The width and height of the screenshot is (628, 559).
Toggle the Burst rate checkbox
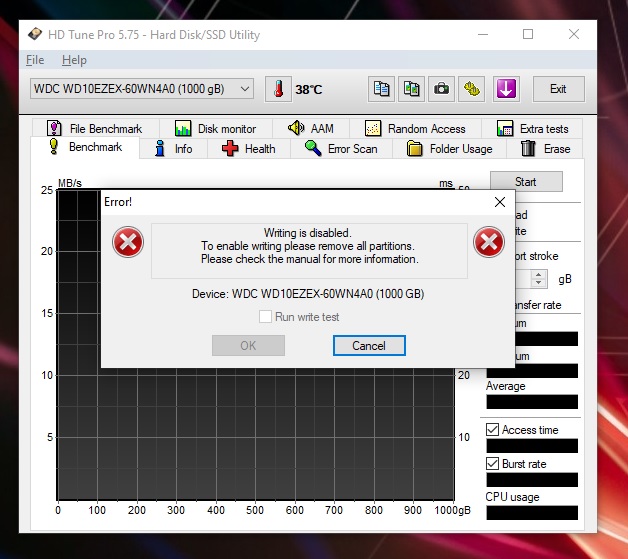click(492, 464)
